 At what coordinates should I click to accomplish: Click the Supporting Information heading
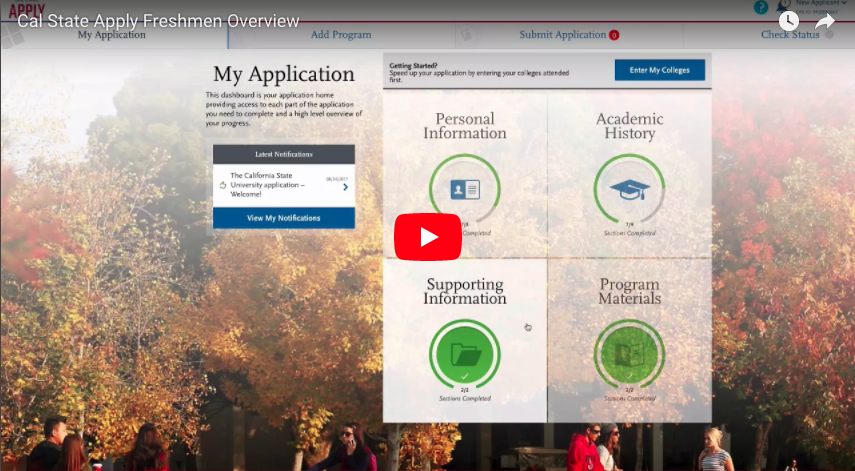tap(465, 291)
